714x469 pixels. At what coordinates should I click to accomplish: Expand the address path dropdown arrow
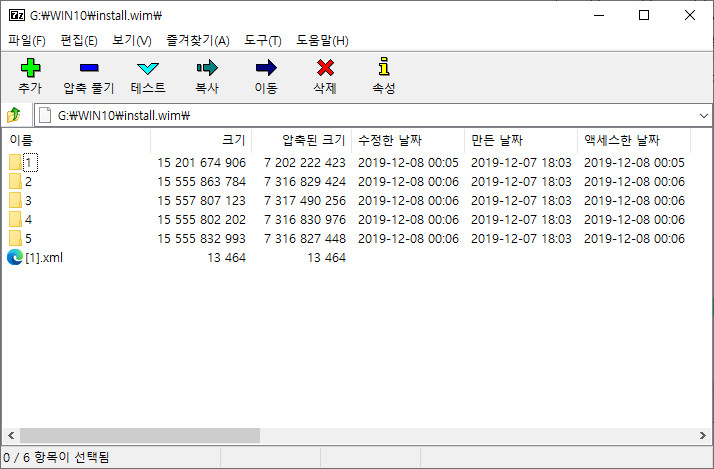[x=704, y=116]
